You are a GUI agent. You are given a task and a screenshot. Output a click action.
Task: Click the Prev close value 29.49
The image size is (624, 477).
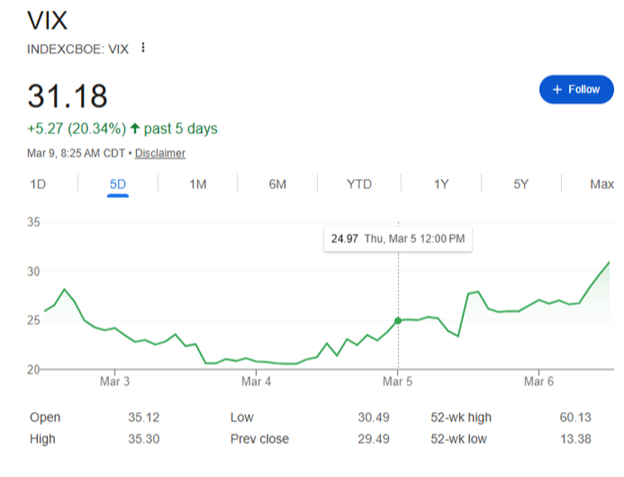click(x=373, y=439)
